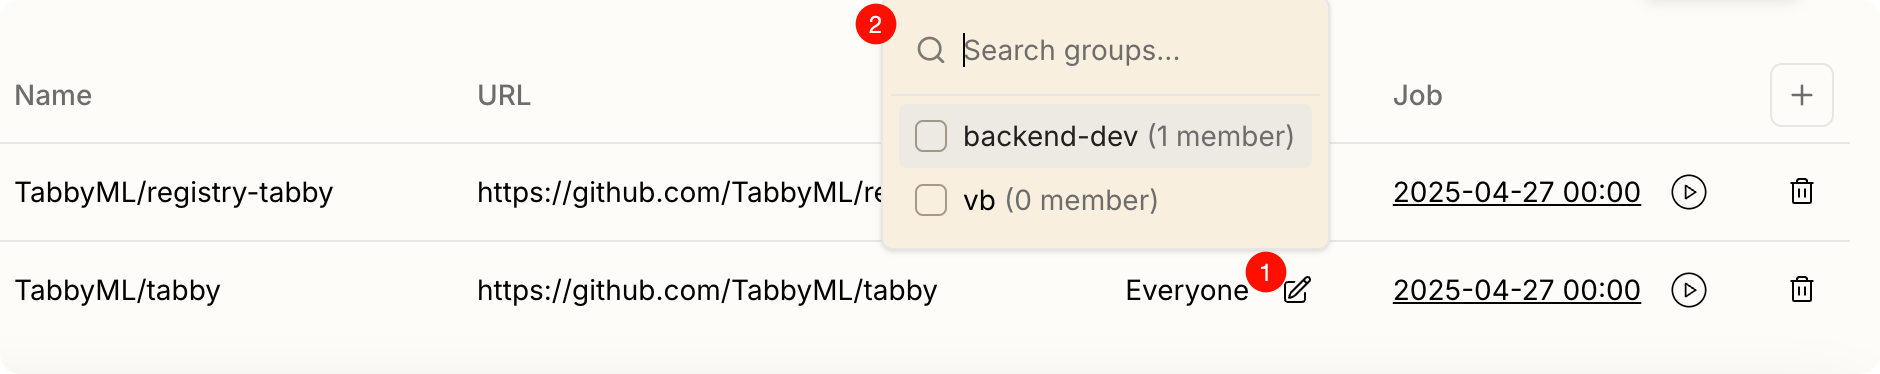Delete the TabbyML/tabby repository
The height and width of the screenshot is (374, 1880).
coord(1802,289)
